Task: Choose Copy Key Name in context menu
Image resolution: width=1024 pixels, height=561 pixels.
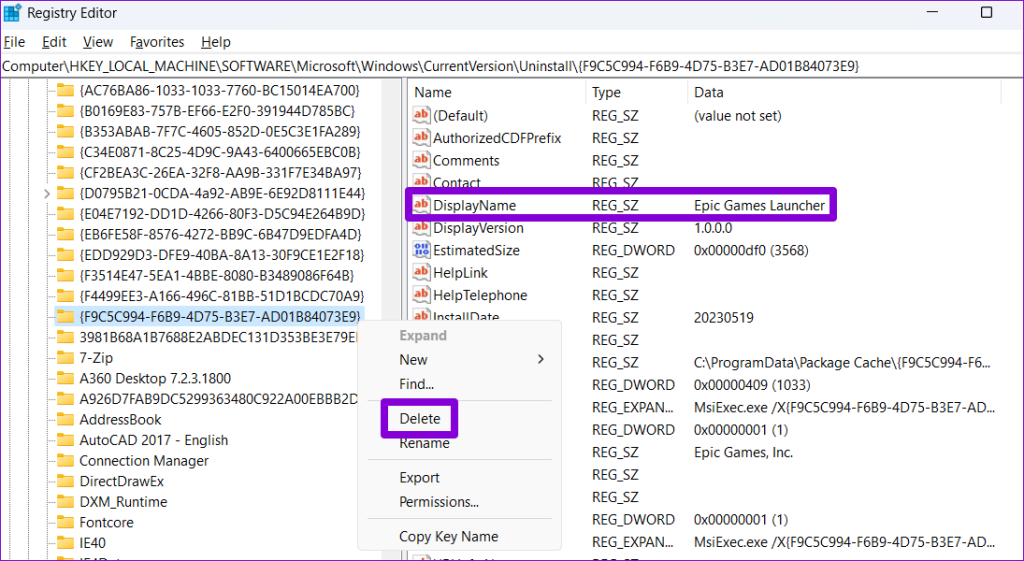Action: (x=449, y=536)
